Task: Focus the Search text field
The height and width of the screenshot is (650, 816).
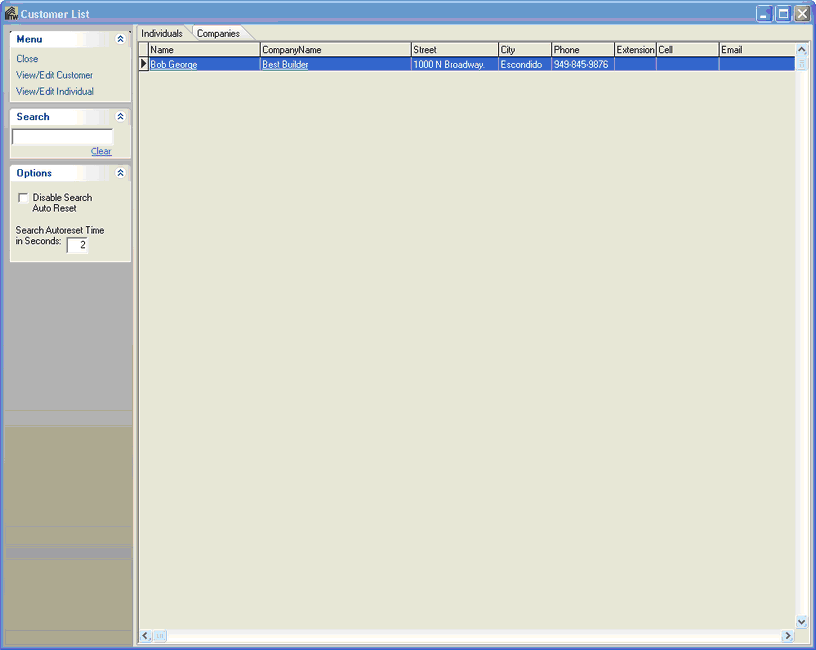Action: tap(62, 137)
